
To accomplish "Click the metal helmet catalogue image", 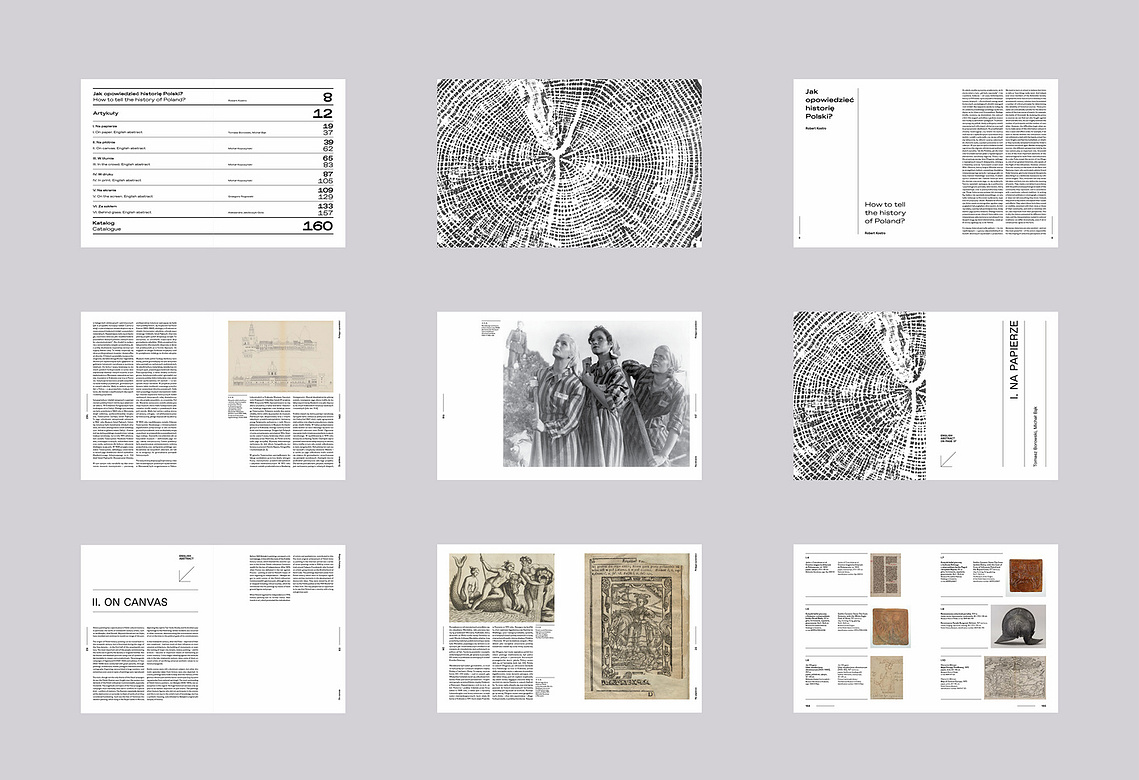I will (x=1018, y=626).
